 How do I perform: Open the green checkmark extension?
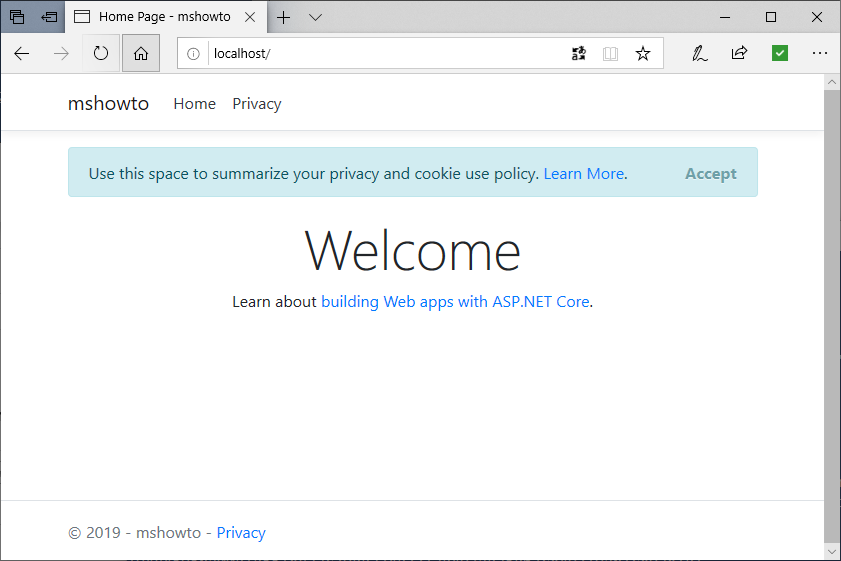pos(779,53)
